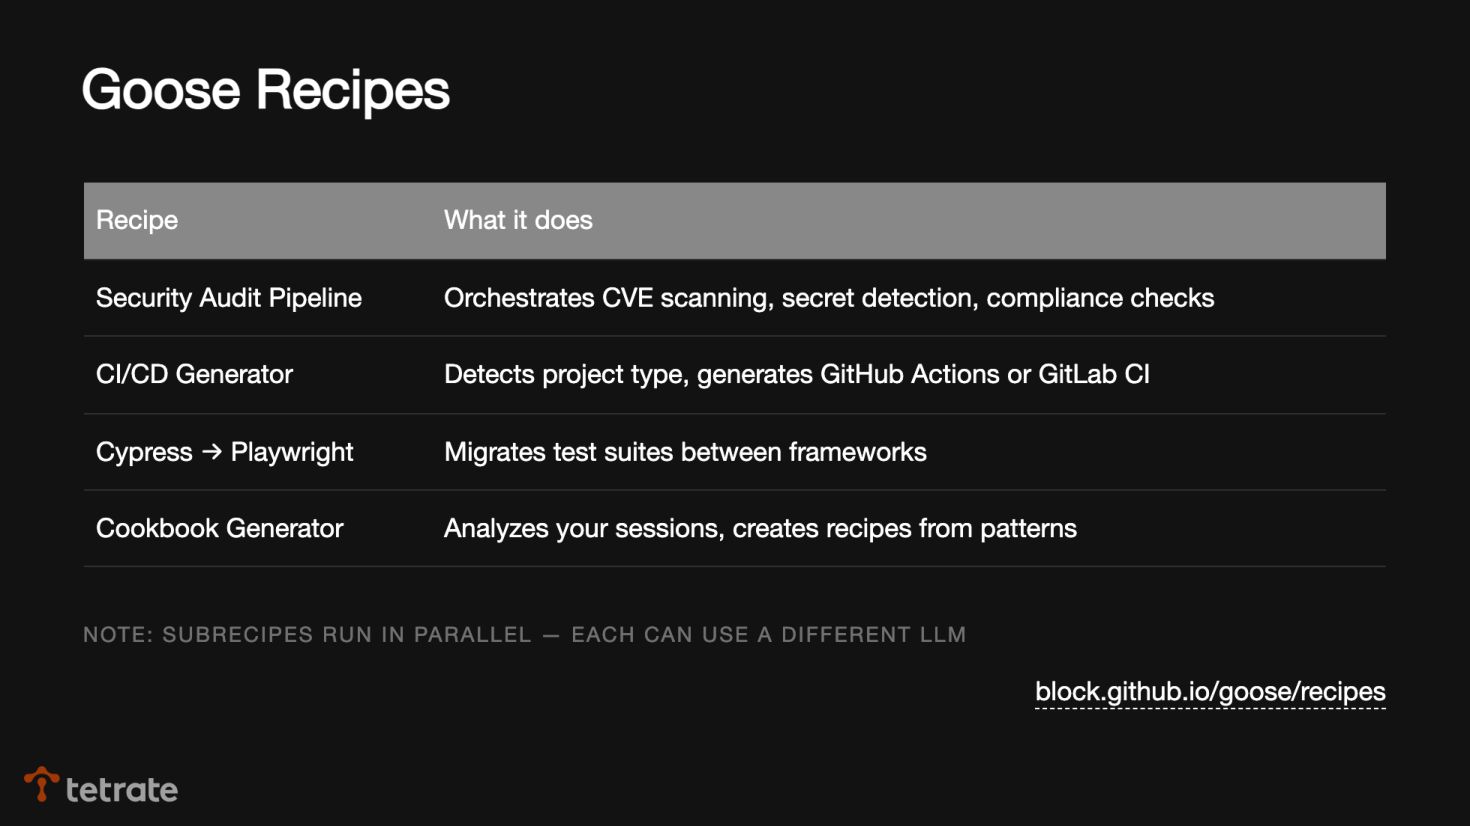The height and width of the screenshot is (826, 1470).
Task: Click GitLab CI text in the description
Action: pyautogui.click(x=1094, y=374)
